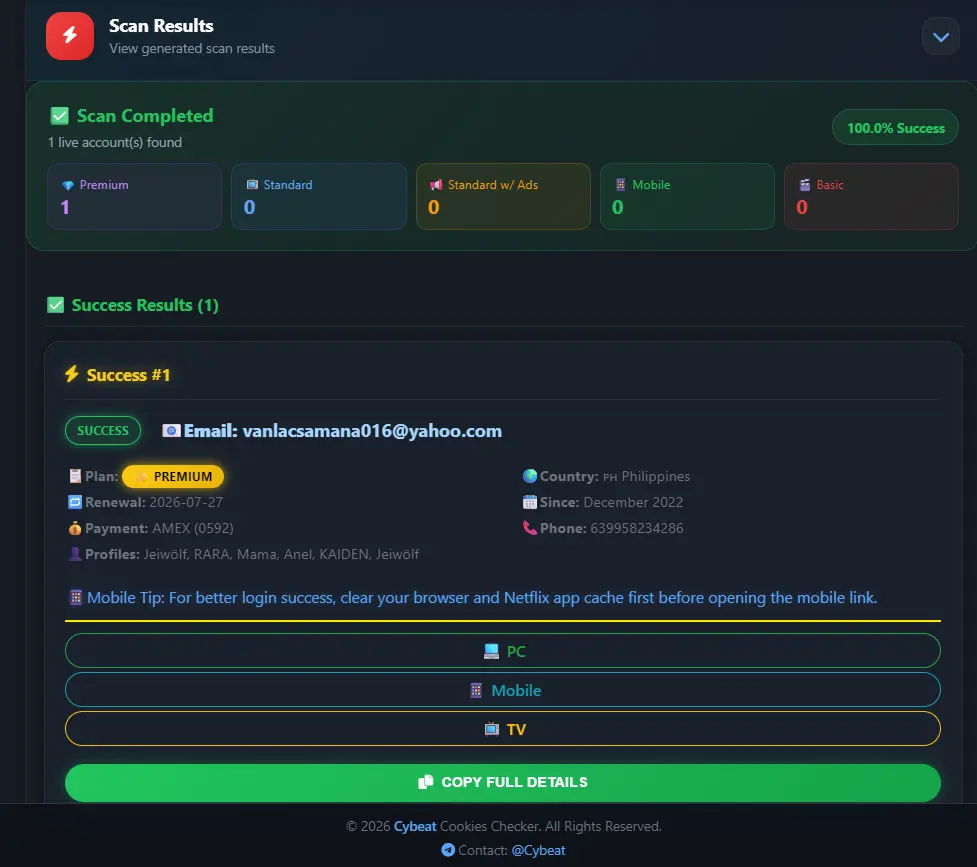Screen dimensions: 977x867
Task: Click the phone icon before Mobile Tip
Action: 76,598
